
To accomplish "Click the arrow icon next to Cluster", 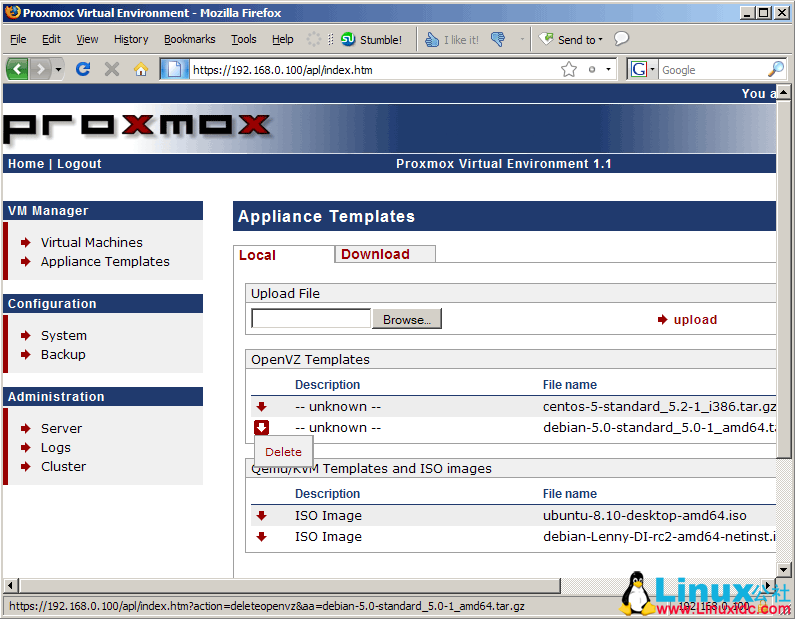I will tap(26, 466).
